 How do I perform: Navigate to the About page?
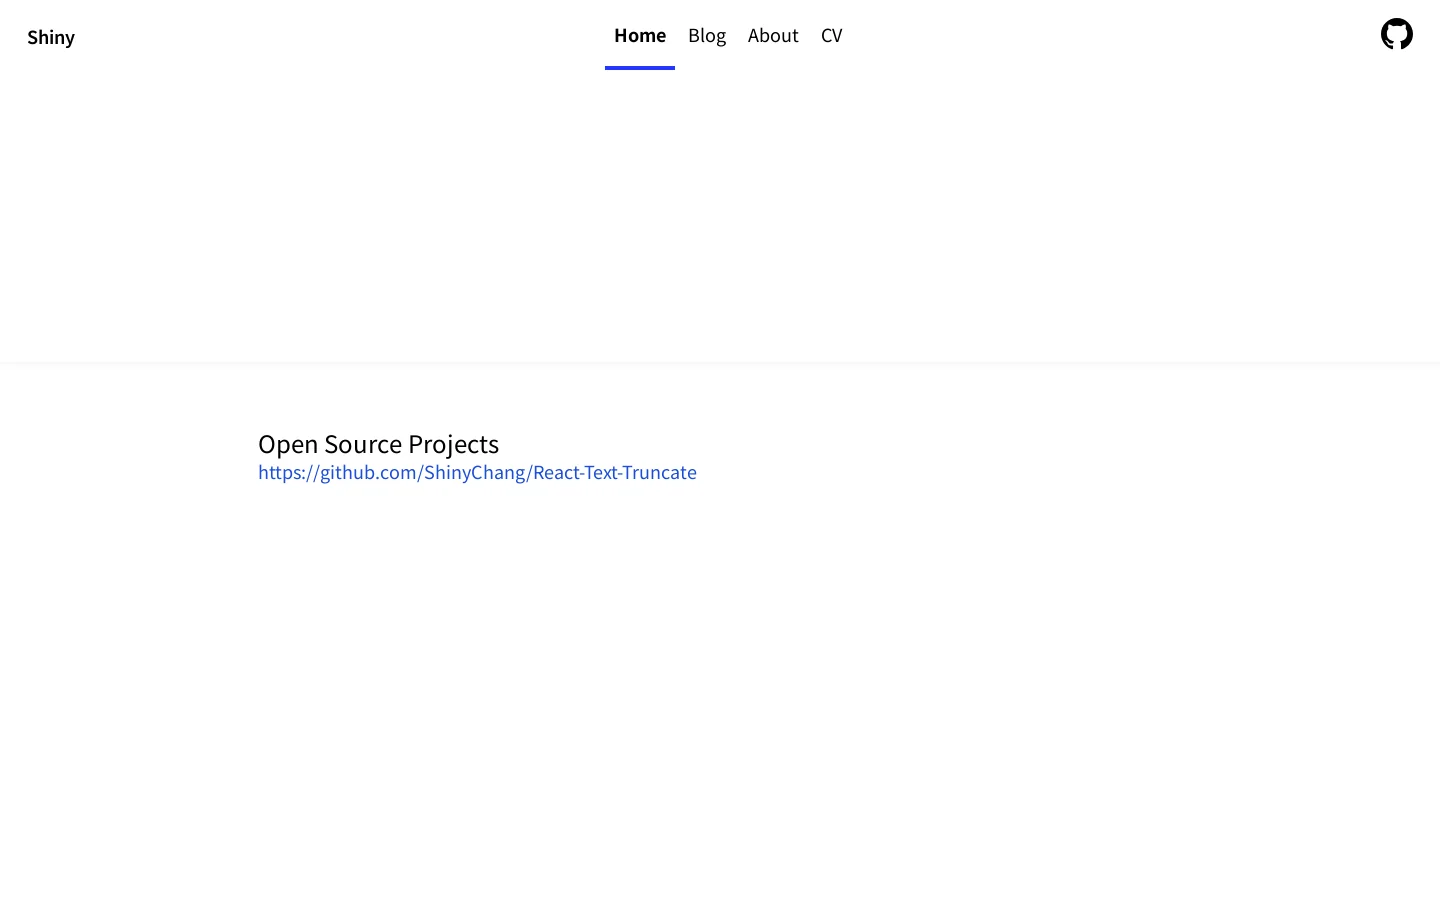(x=773, y=36)
